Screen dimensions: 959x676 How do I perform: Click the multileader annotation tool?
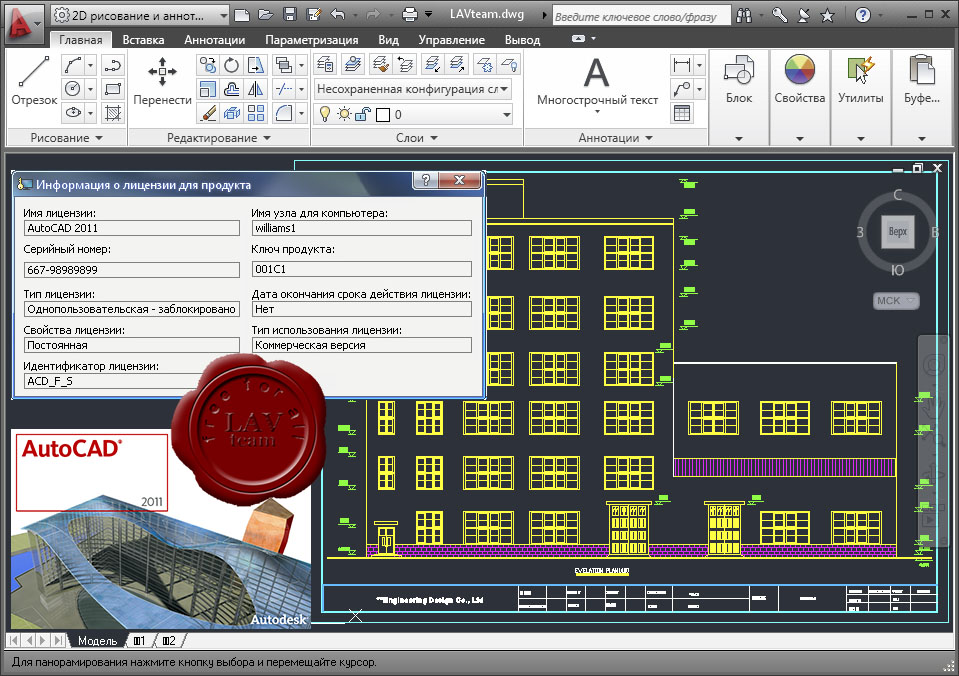point(681,89)
